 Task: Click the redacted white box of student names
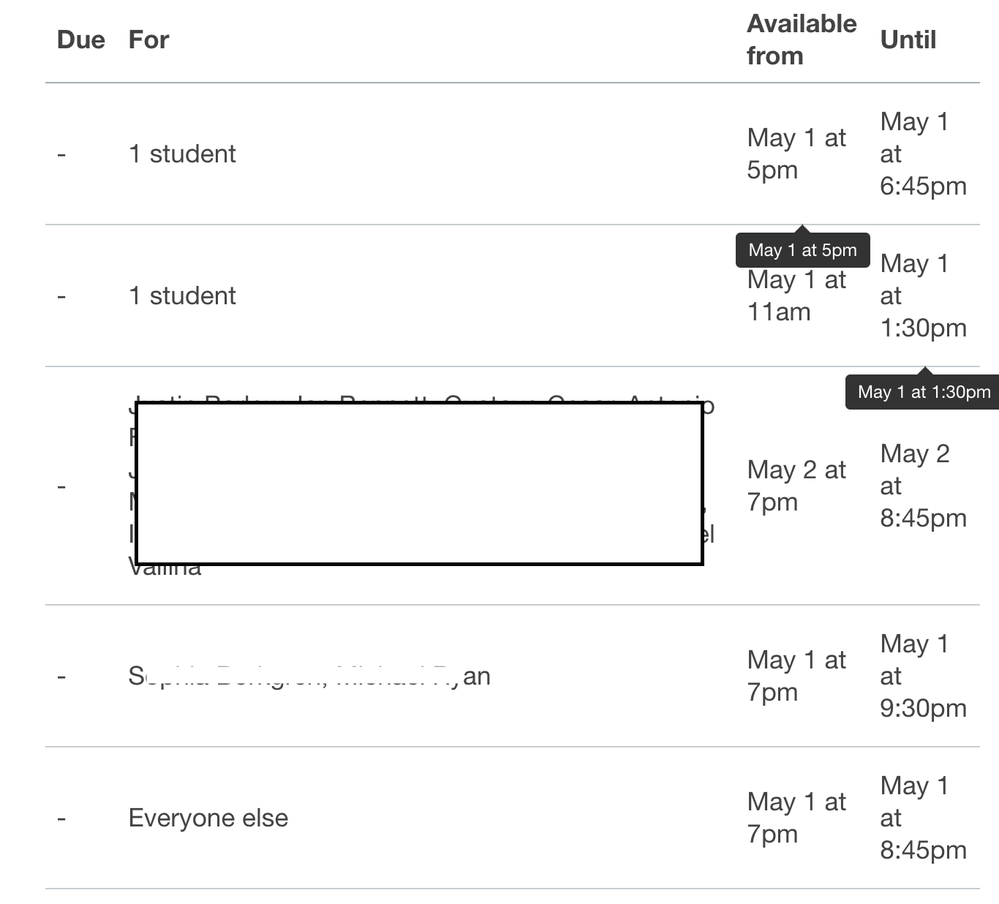click(x=419, y=483)
